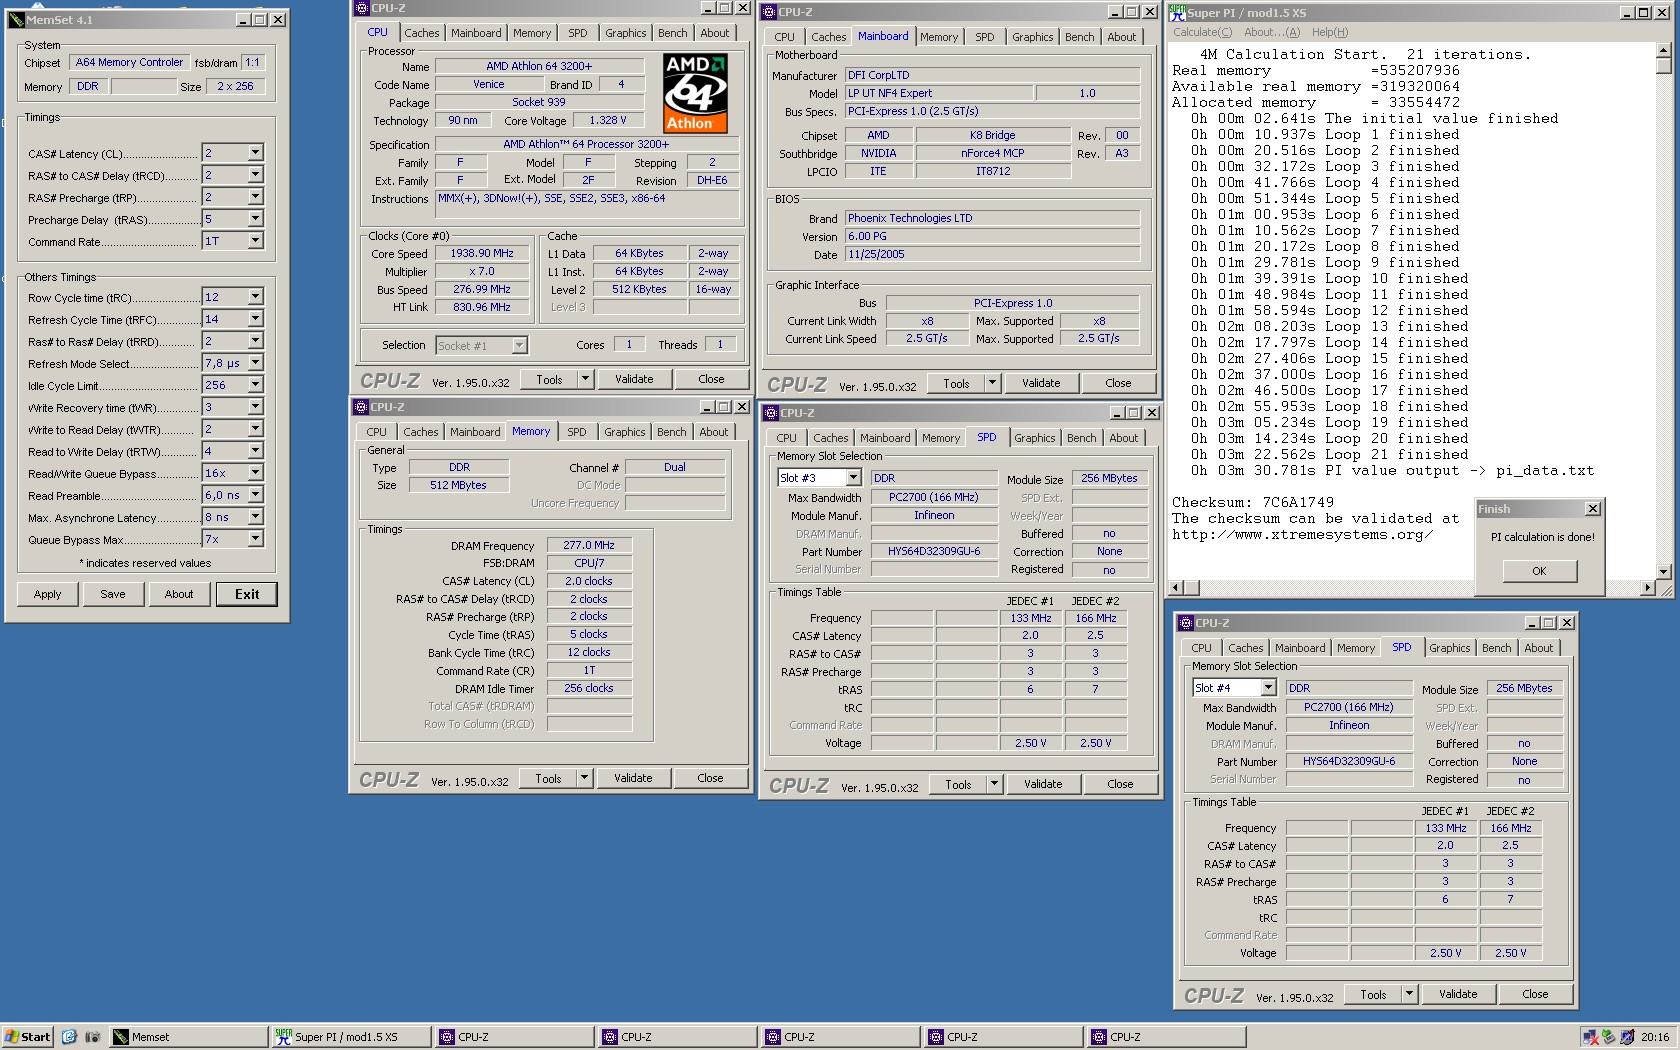This screenshot has width=1680, height=1050.
Task: Expand the Tools arrow in the CPU-Z CPU window
Action: 585,379
